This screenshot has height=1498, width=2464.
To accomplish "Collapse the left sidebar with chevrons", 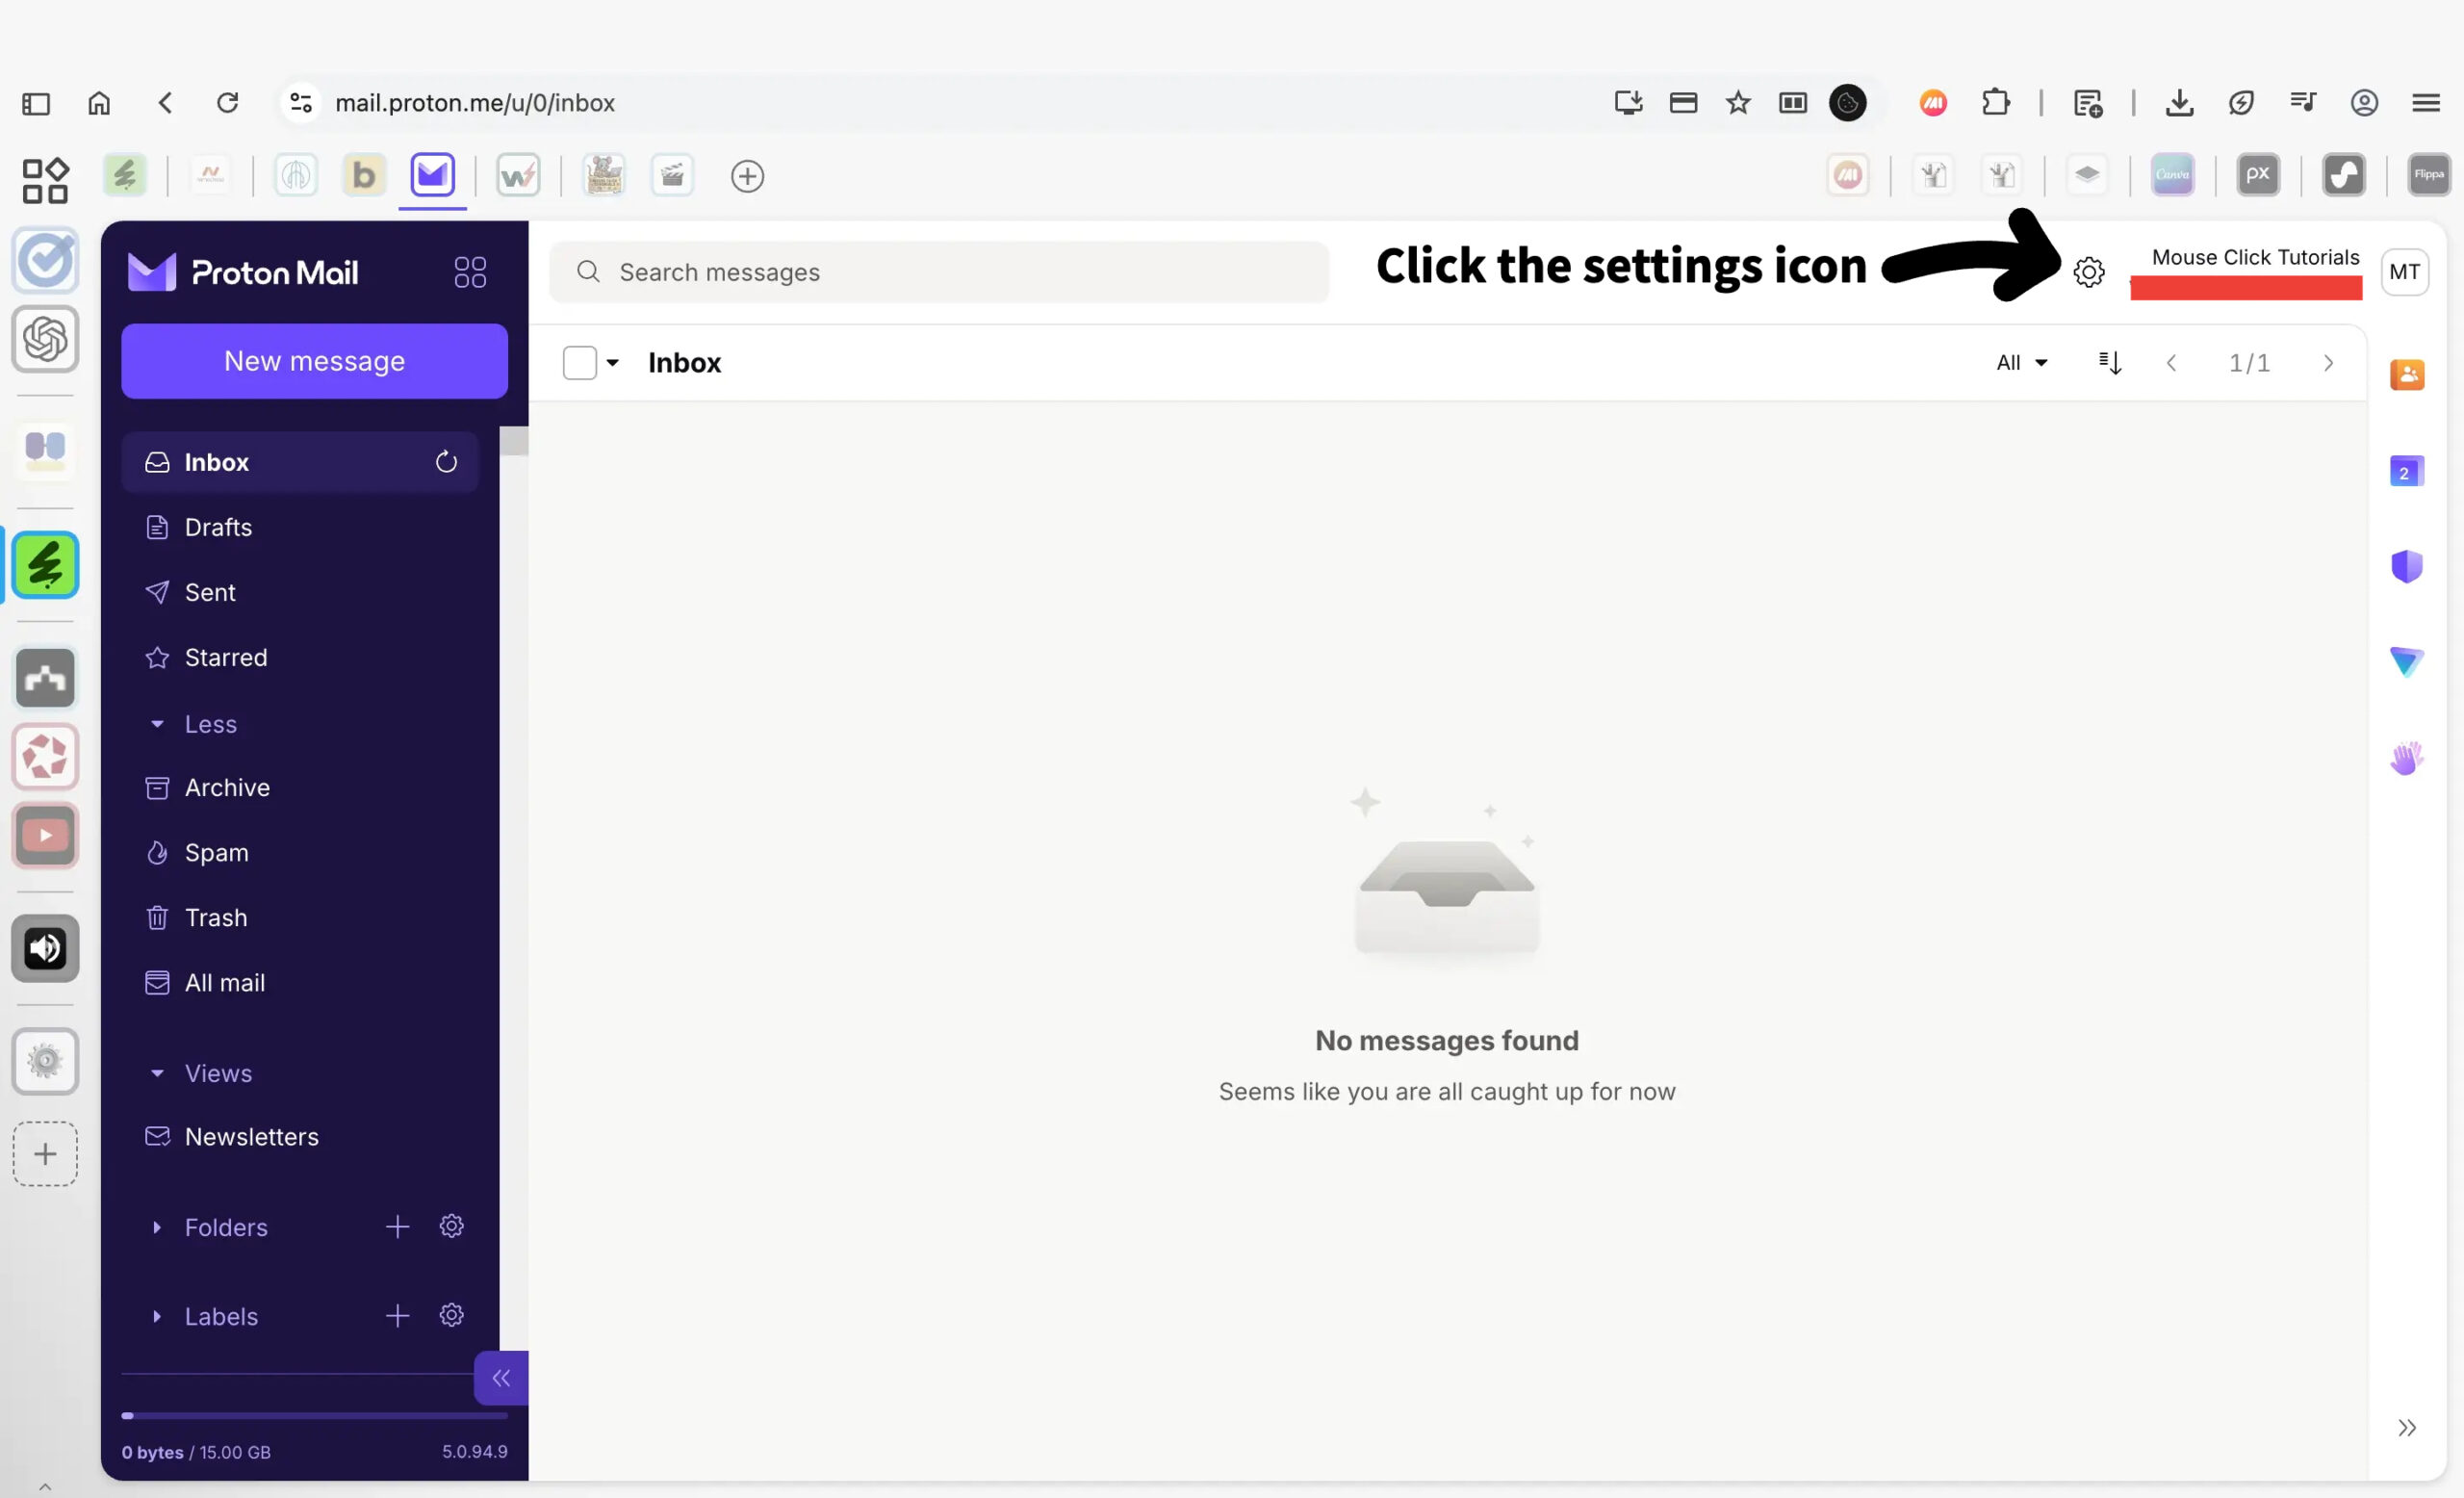I will 501,1378.
